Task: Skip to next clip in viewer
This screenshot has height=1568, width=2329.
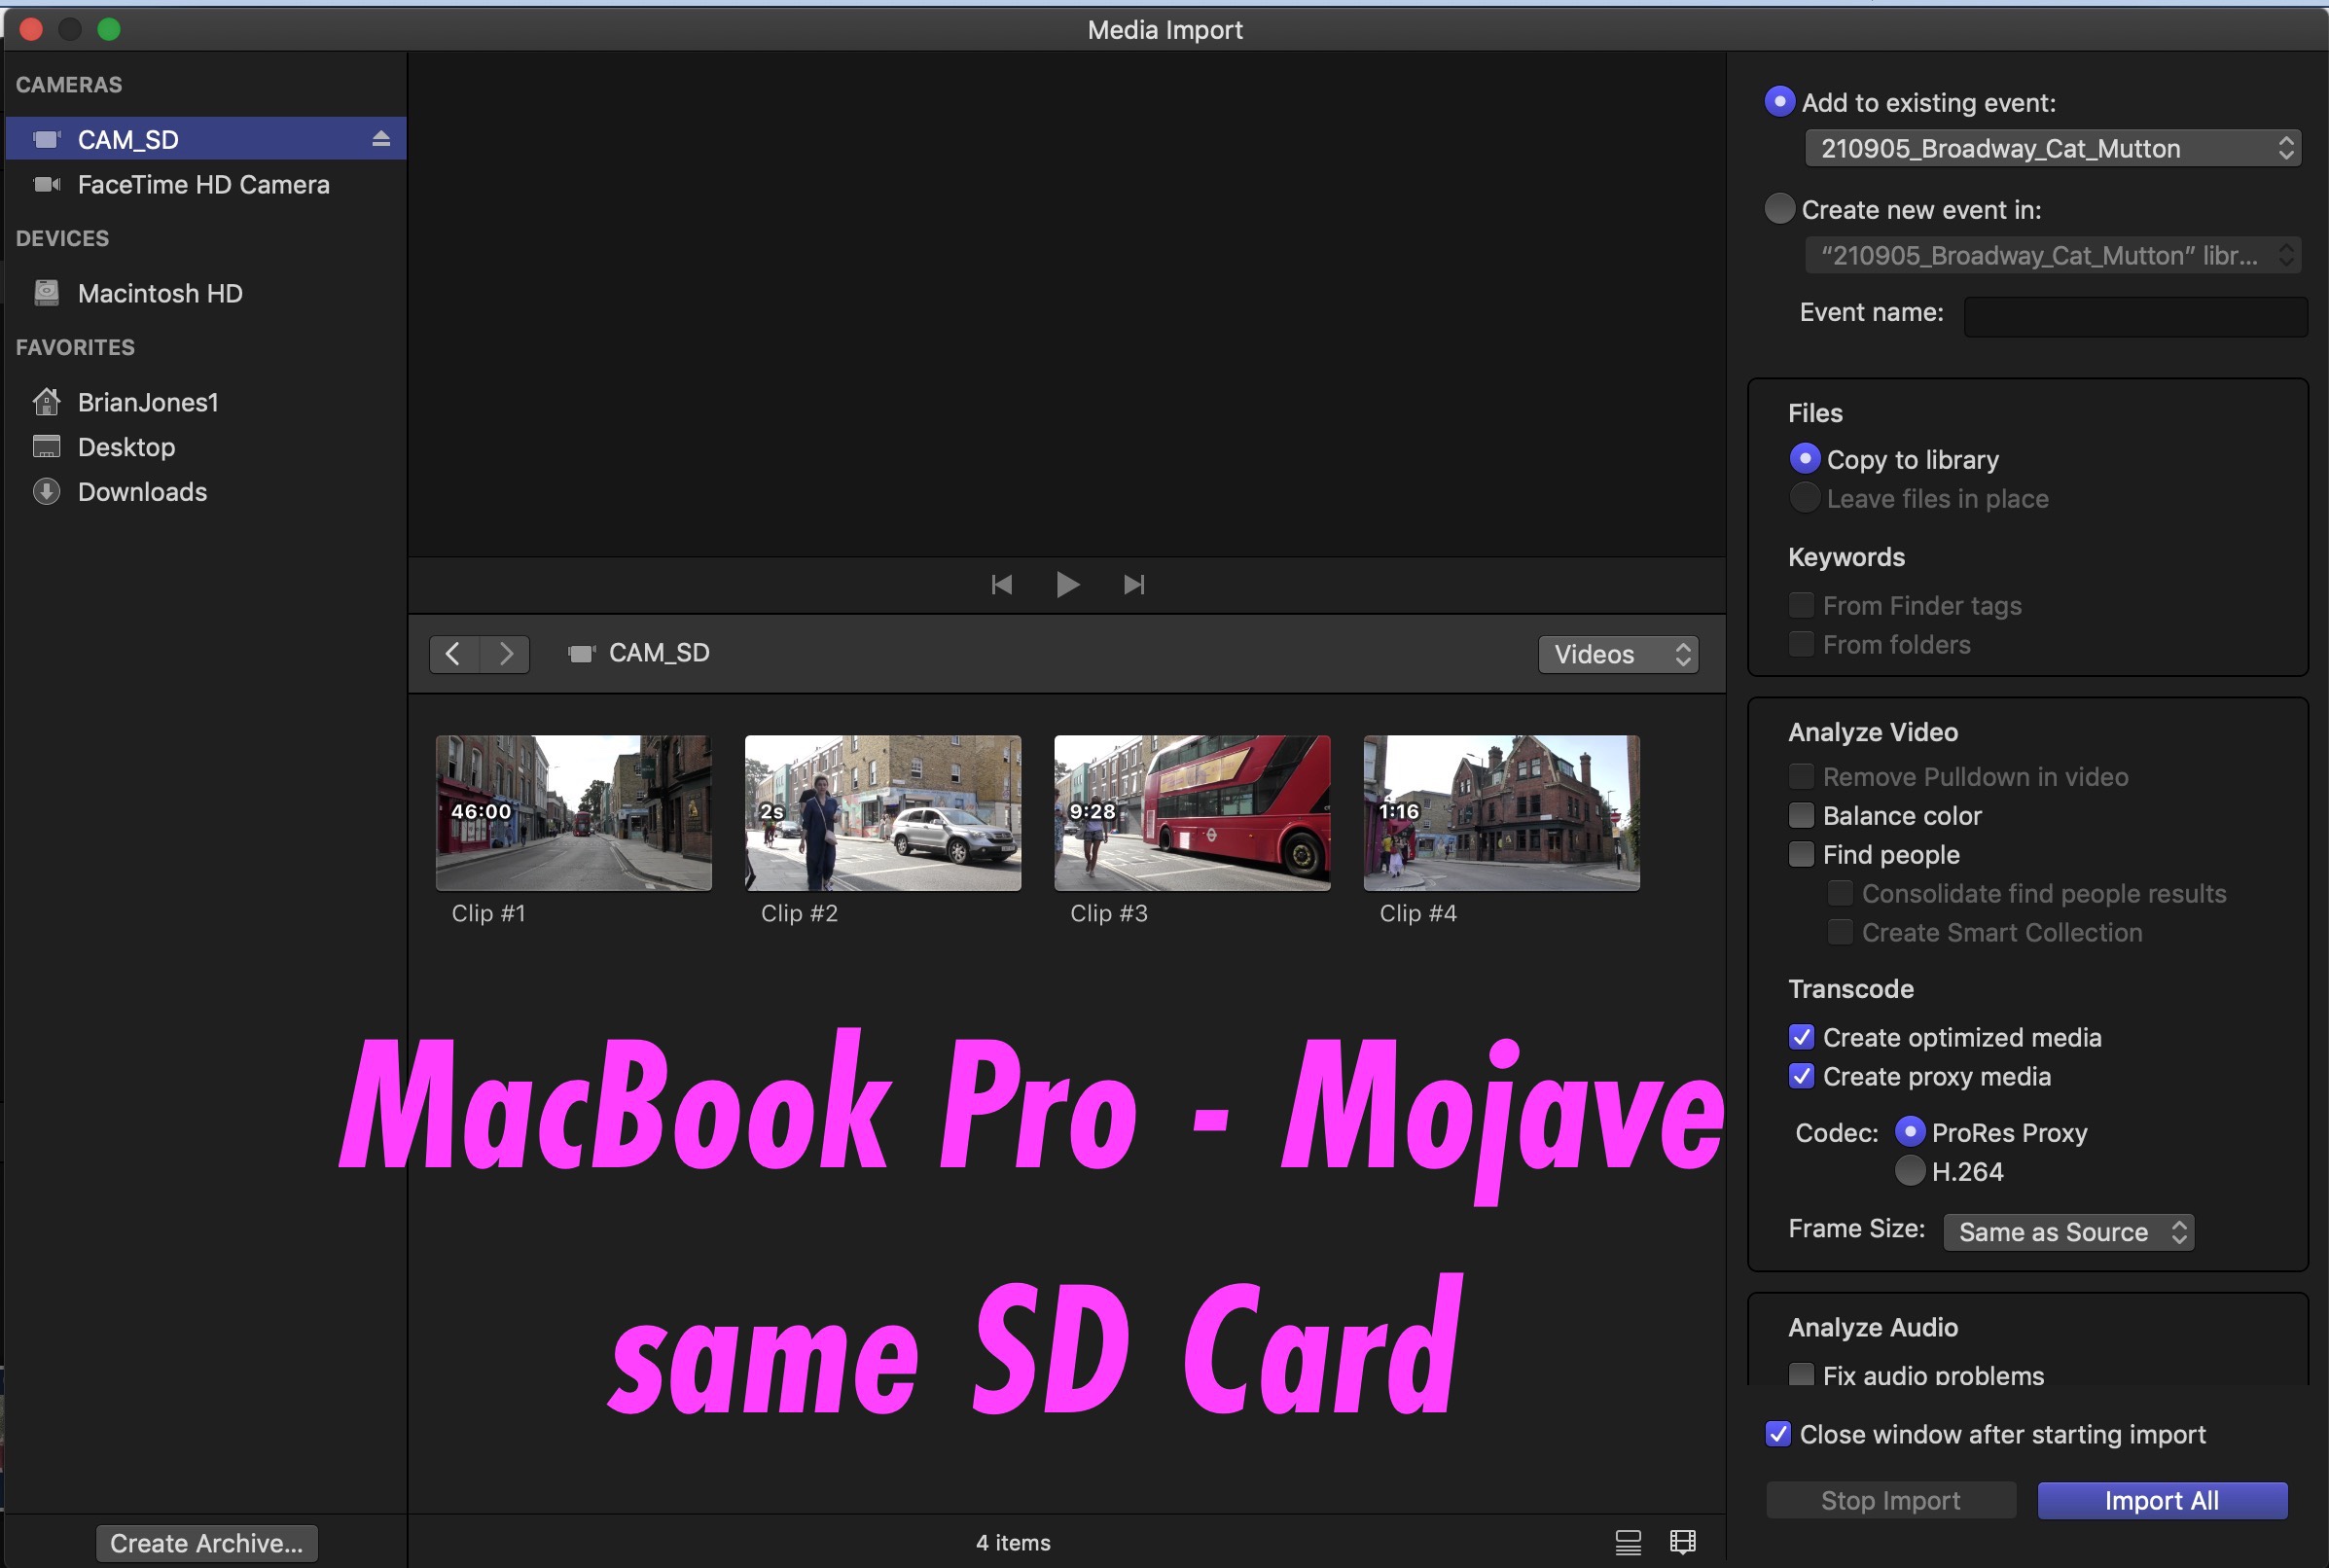Action: coord(1133,584)
